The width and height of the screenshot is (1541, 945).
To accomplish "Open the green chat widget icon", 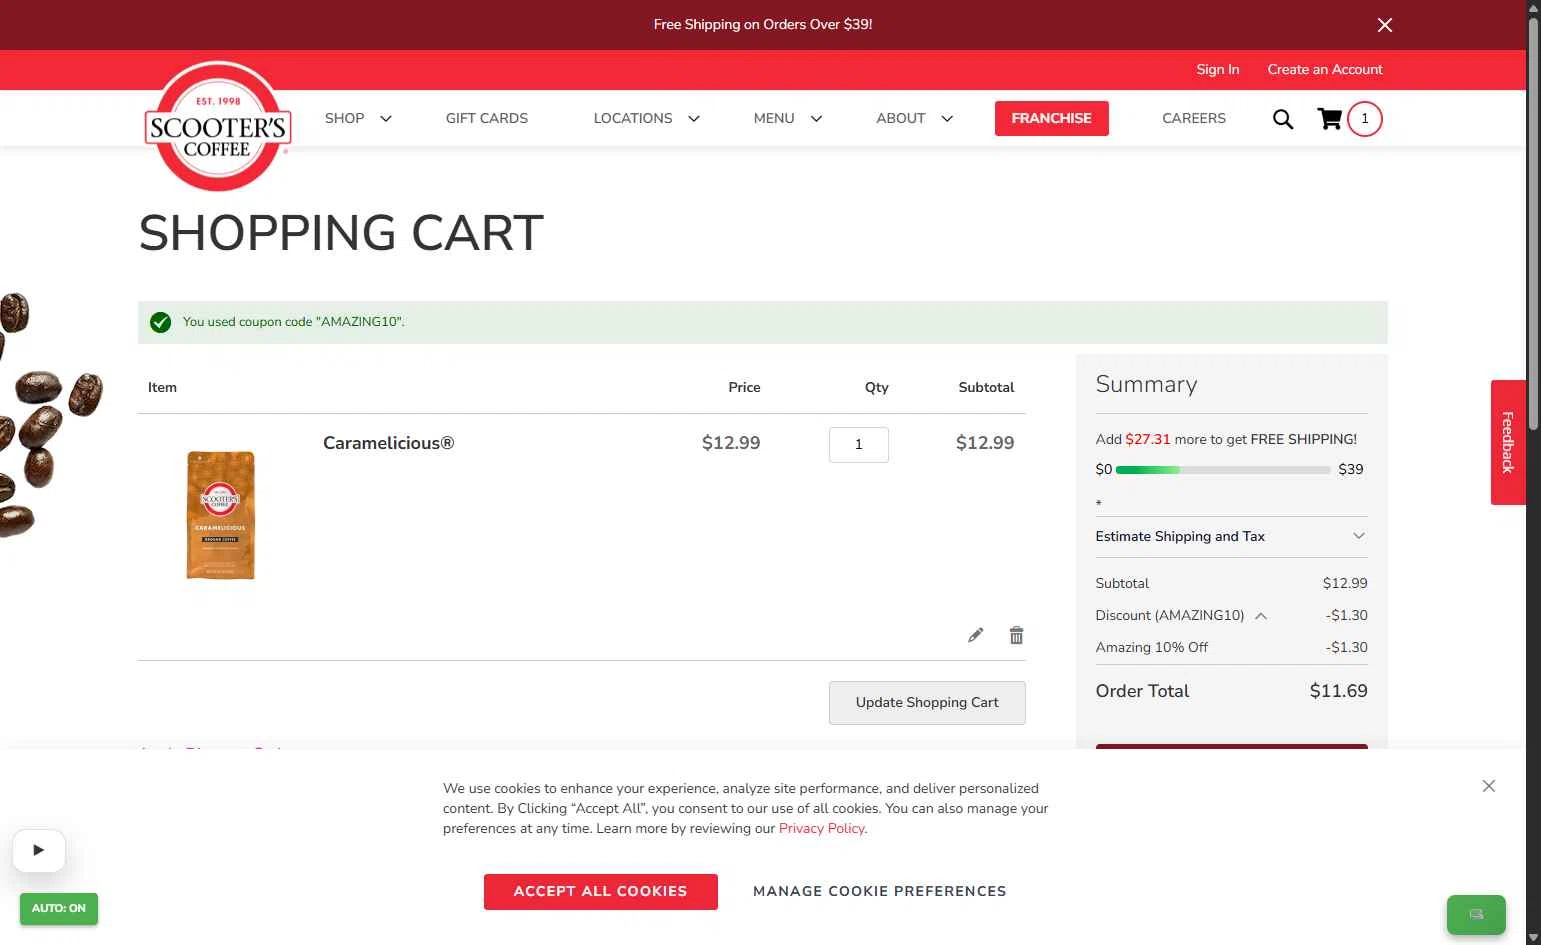I will (x=1476, y=914).
